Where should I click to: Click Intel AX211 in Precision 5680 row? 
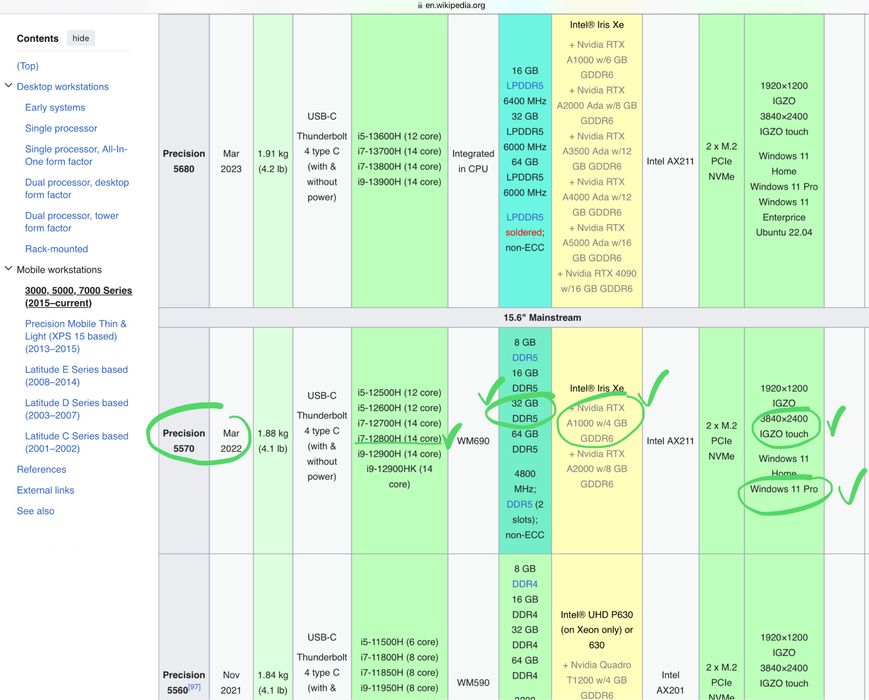pyautogui.click(x=670, y=161)
